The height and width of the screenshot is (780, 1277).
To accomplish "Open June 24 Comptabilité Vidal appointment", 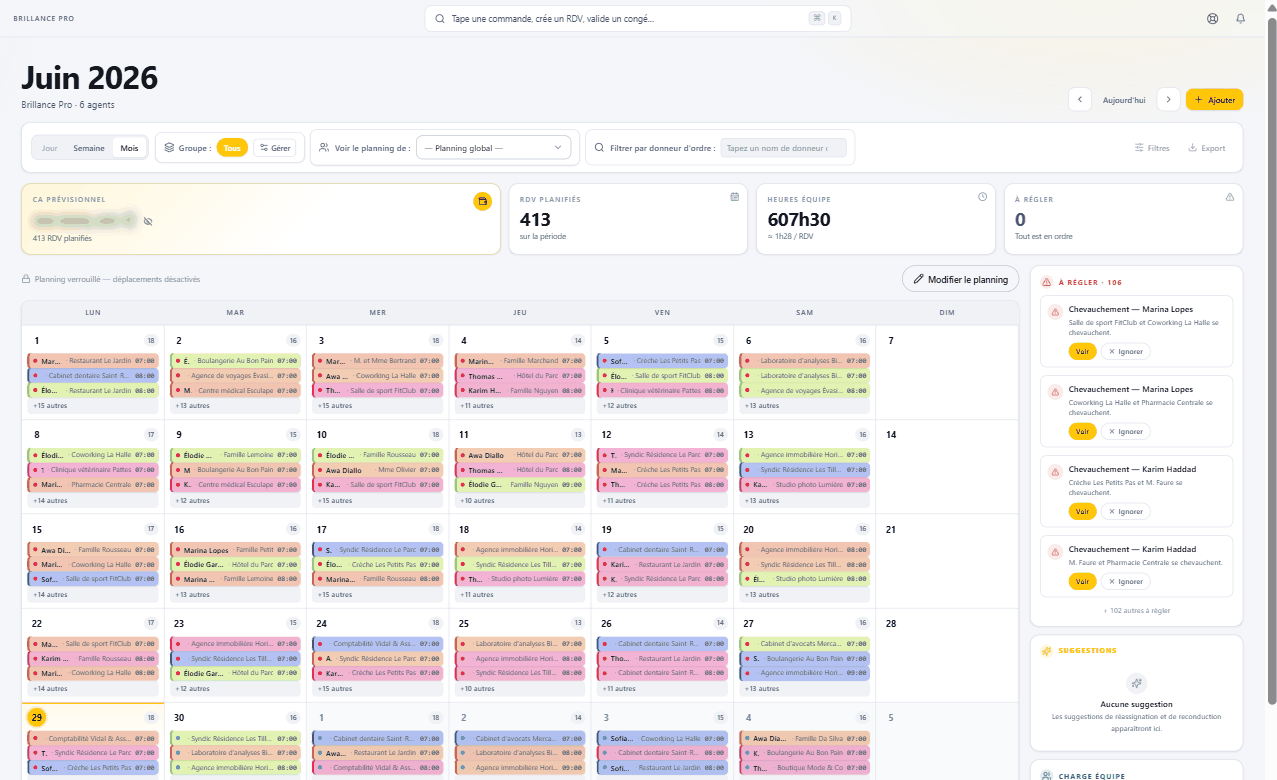I will point(378,643).
